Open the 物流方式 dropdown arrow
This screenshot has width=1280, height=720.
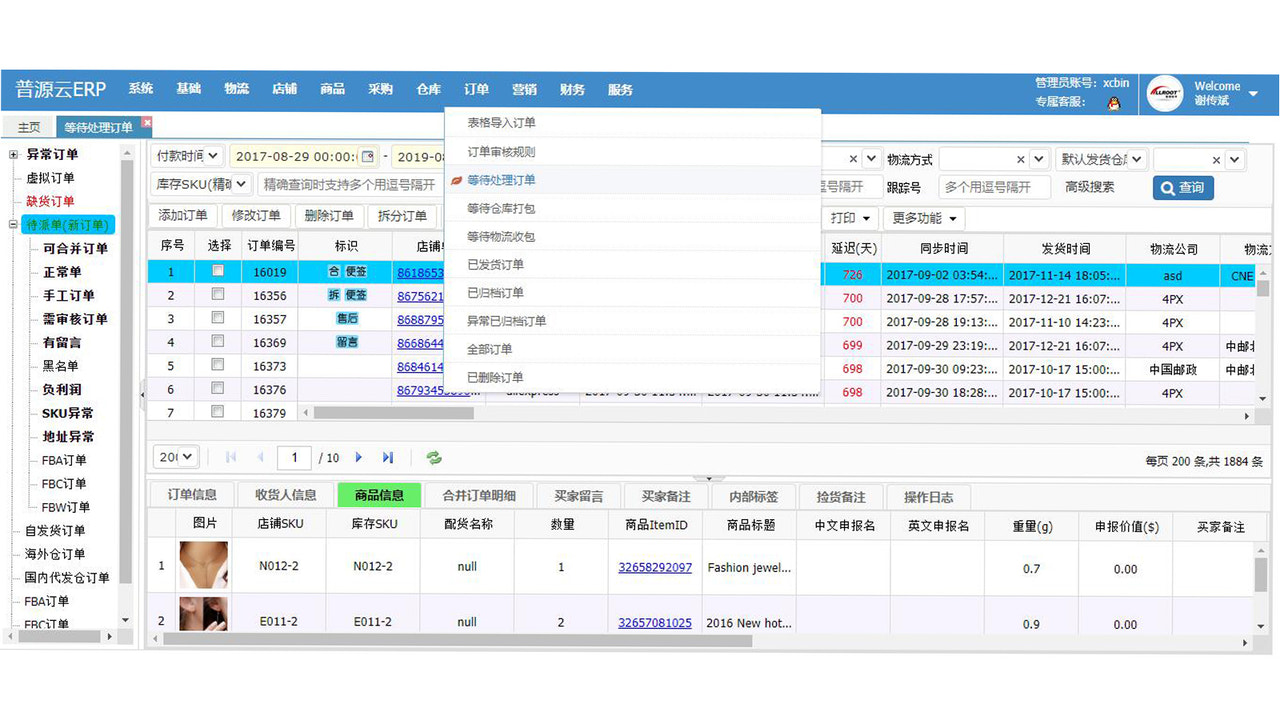tap(1039, 159)
